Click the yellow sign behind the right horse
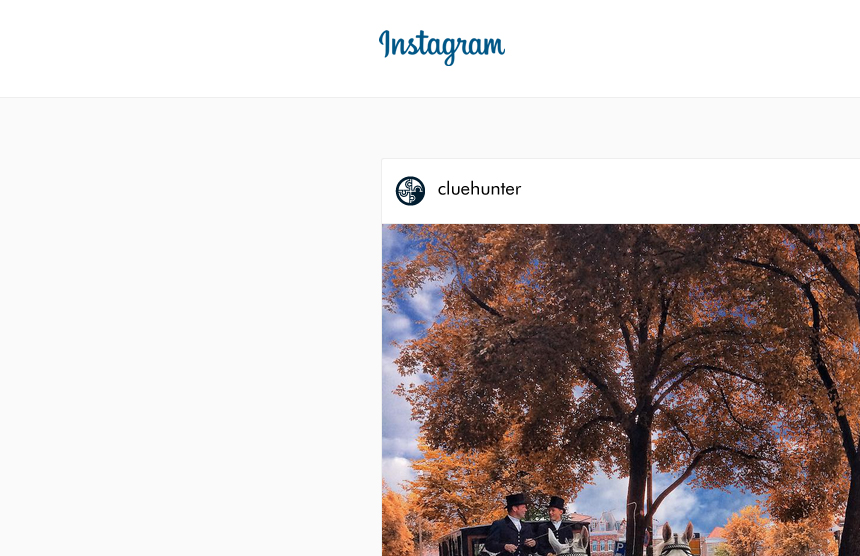This screenshot has width=860, height=556. point(695,546)
